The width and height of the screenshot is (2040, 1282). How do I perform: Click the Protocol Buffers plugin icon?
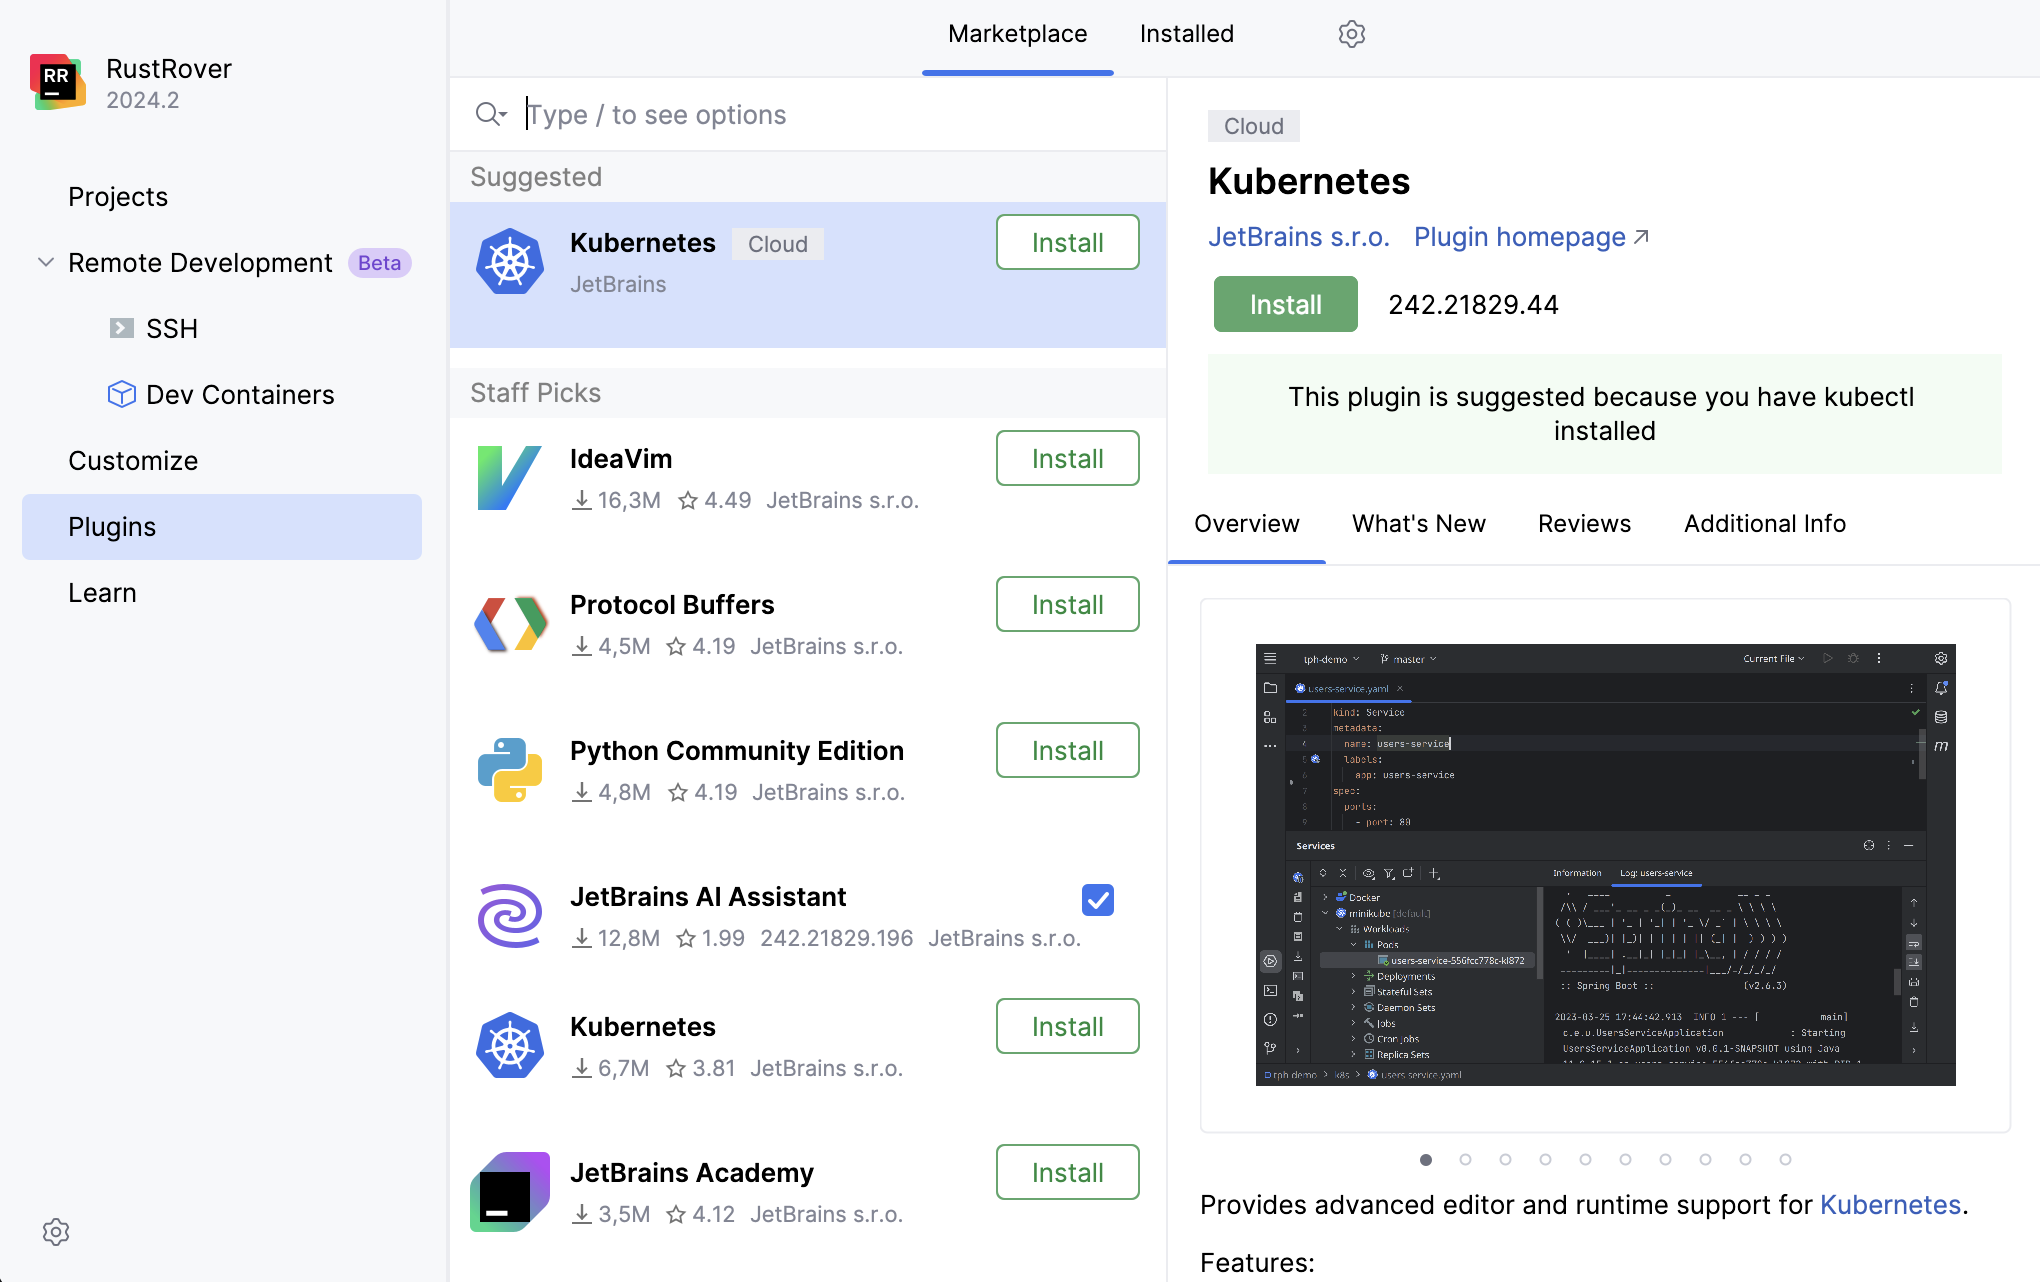[510, 624]
